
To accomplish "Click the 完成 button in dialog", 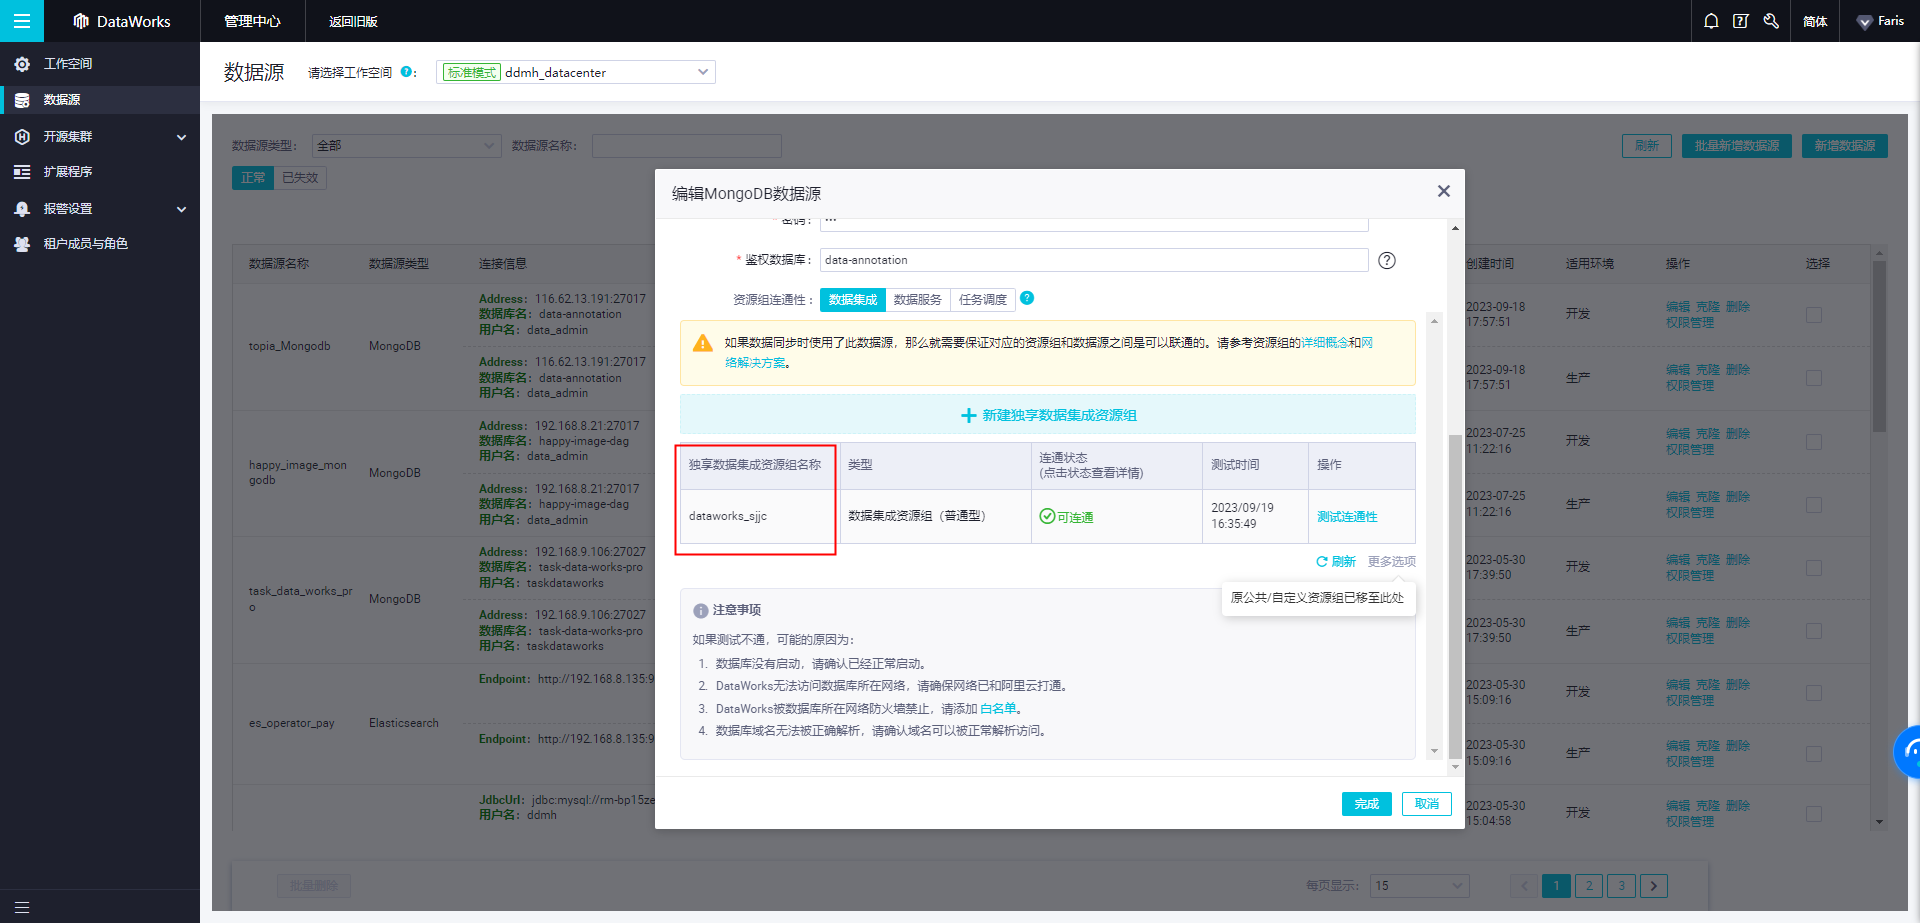I will pos(1366,804).
